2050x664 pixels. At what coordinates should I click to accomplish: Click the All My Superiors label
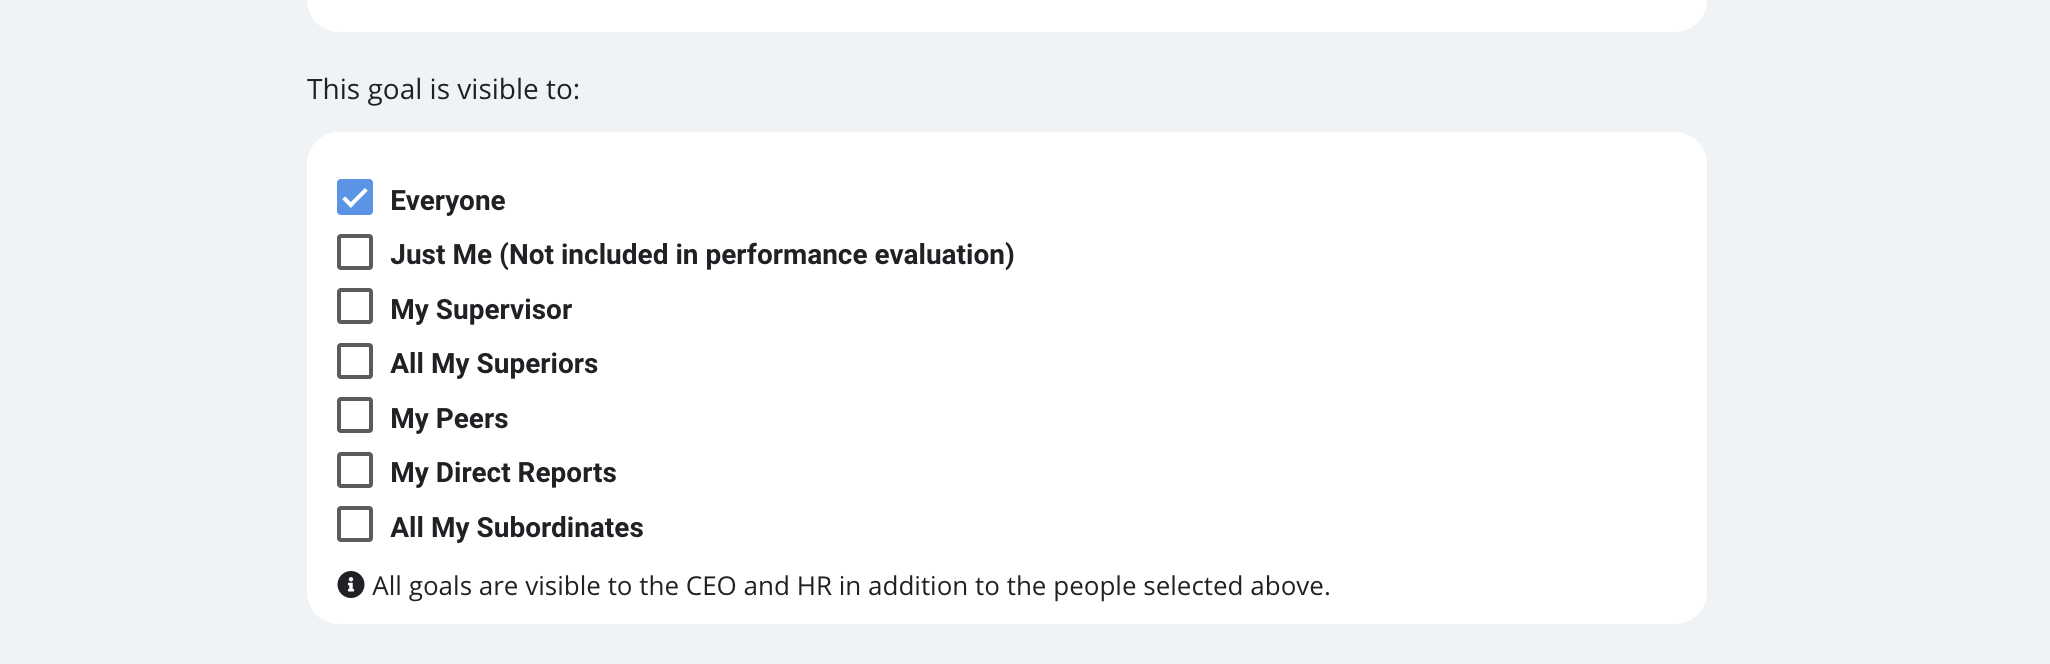pyautogui.click(x=494, y=364)
